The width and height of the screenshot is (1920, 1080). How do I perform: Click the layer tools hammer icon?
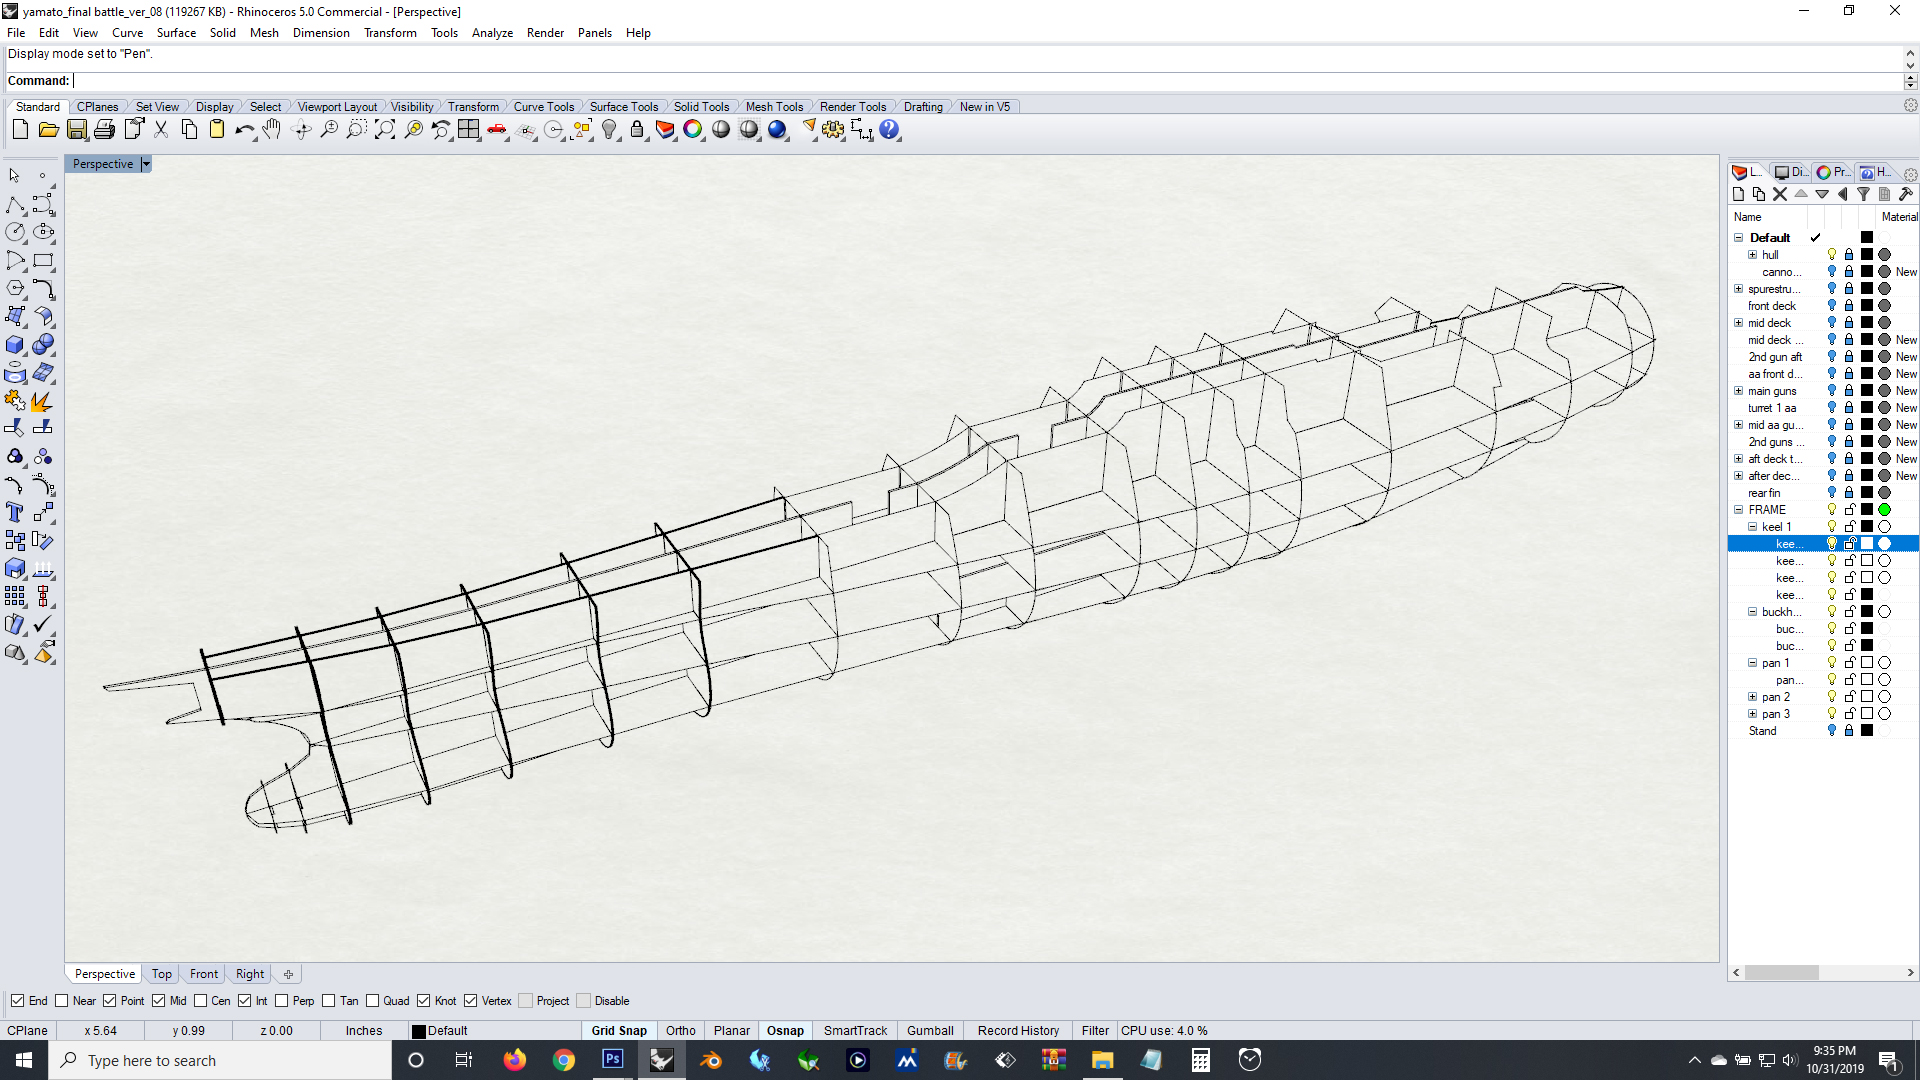point(1906,194)
